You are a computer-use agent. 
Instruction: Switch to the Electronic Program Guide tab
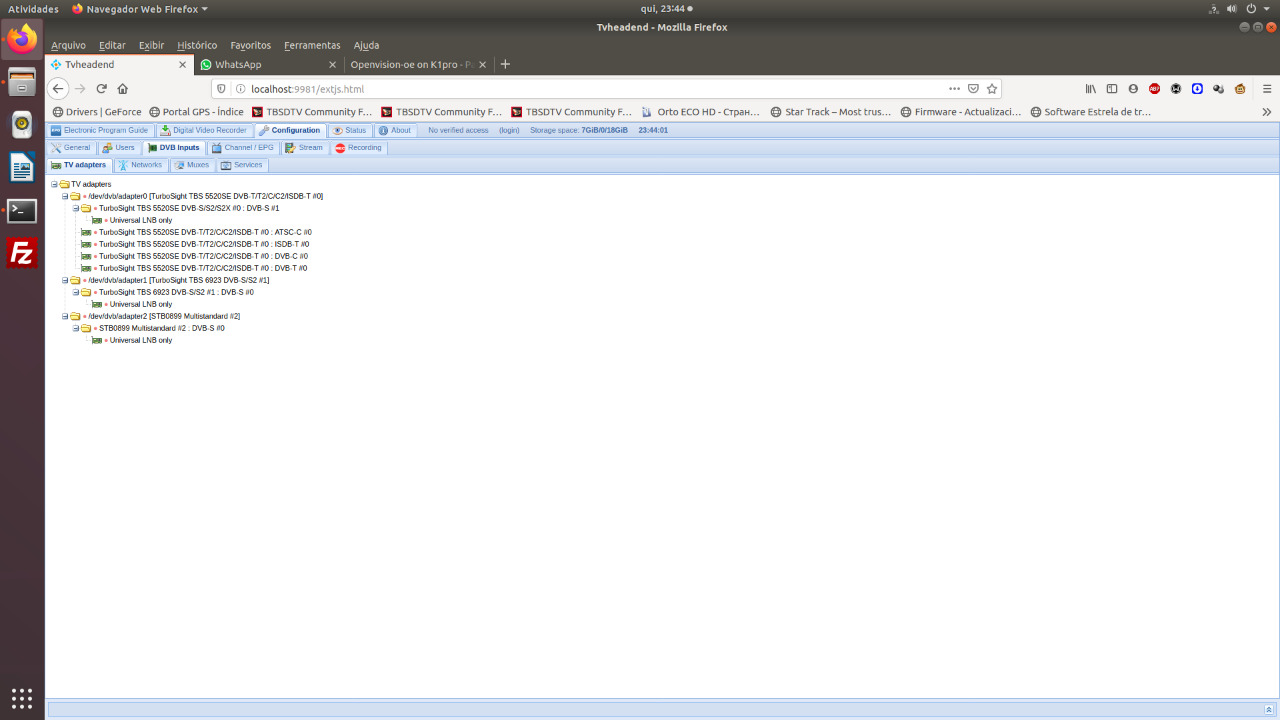(x=100, y=131)
